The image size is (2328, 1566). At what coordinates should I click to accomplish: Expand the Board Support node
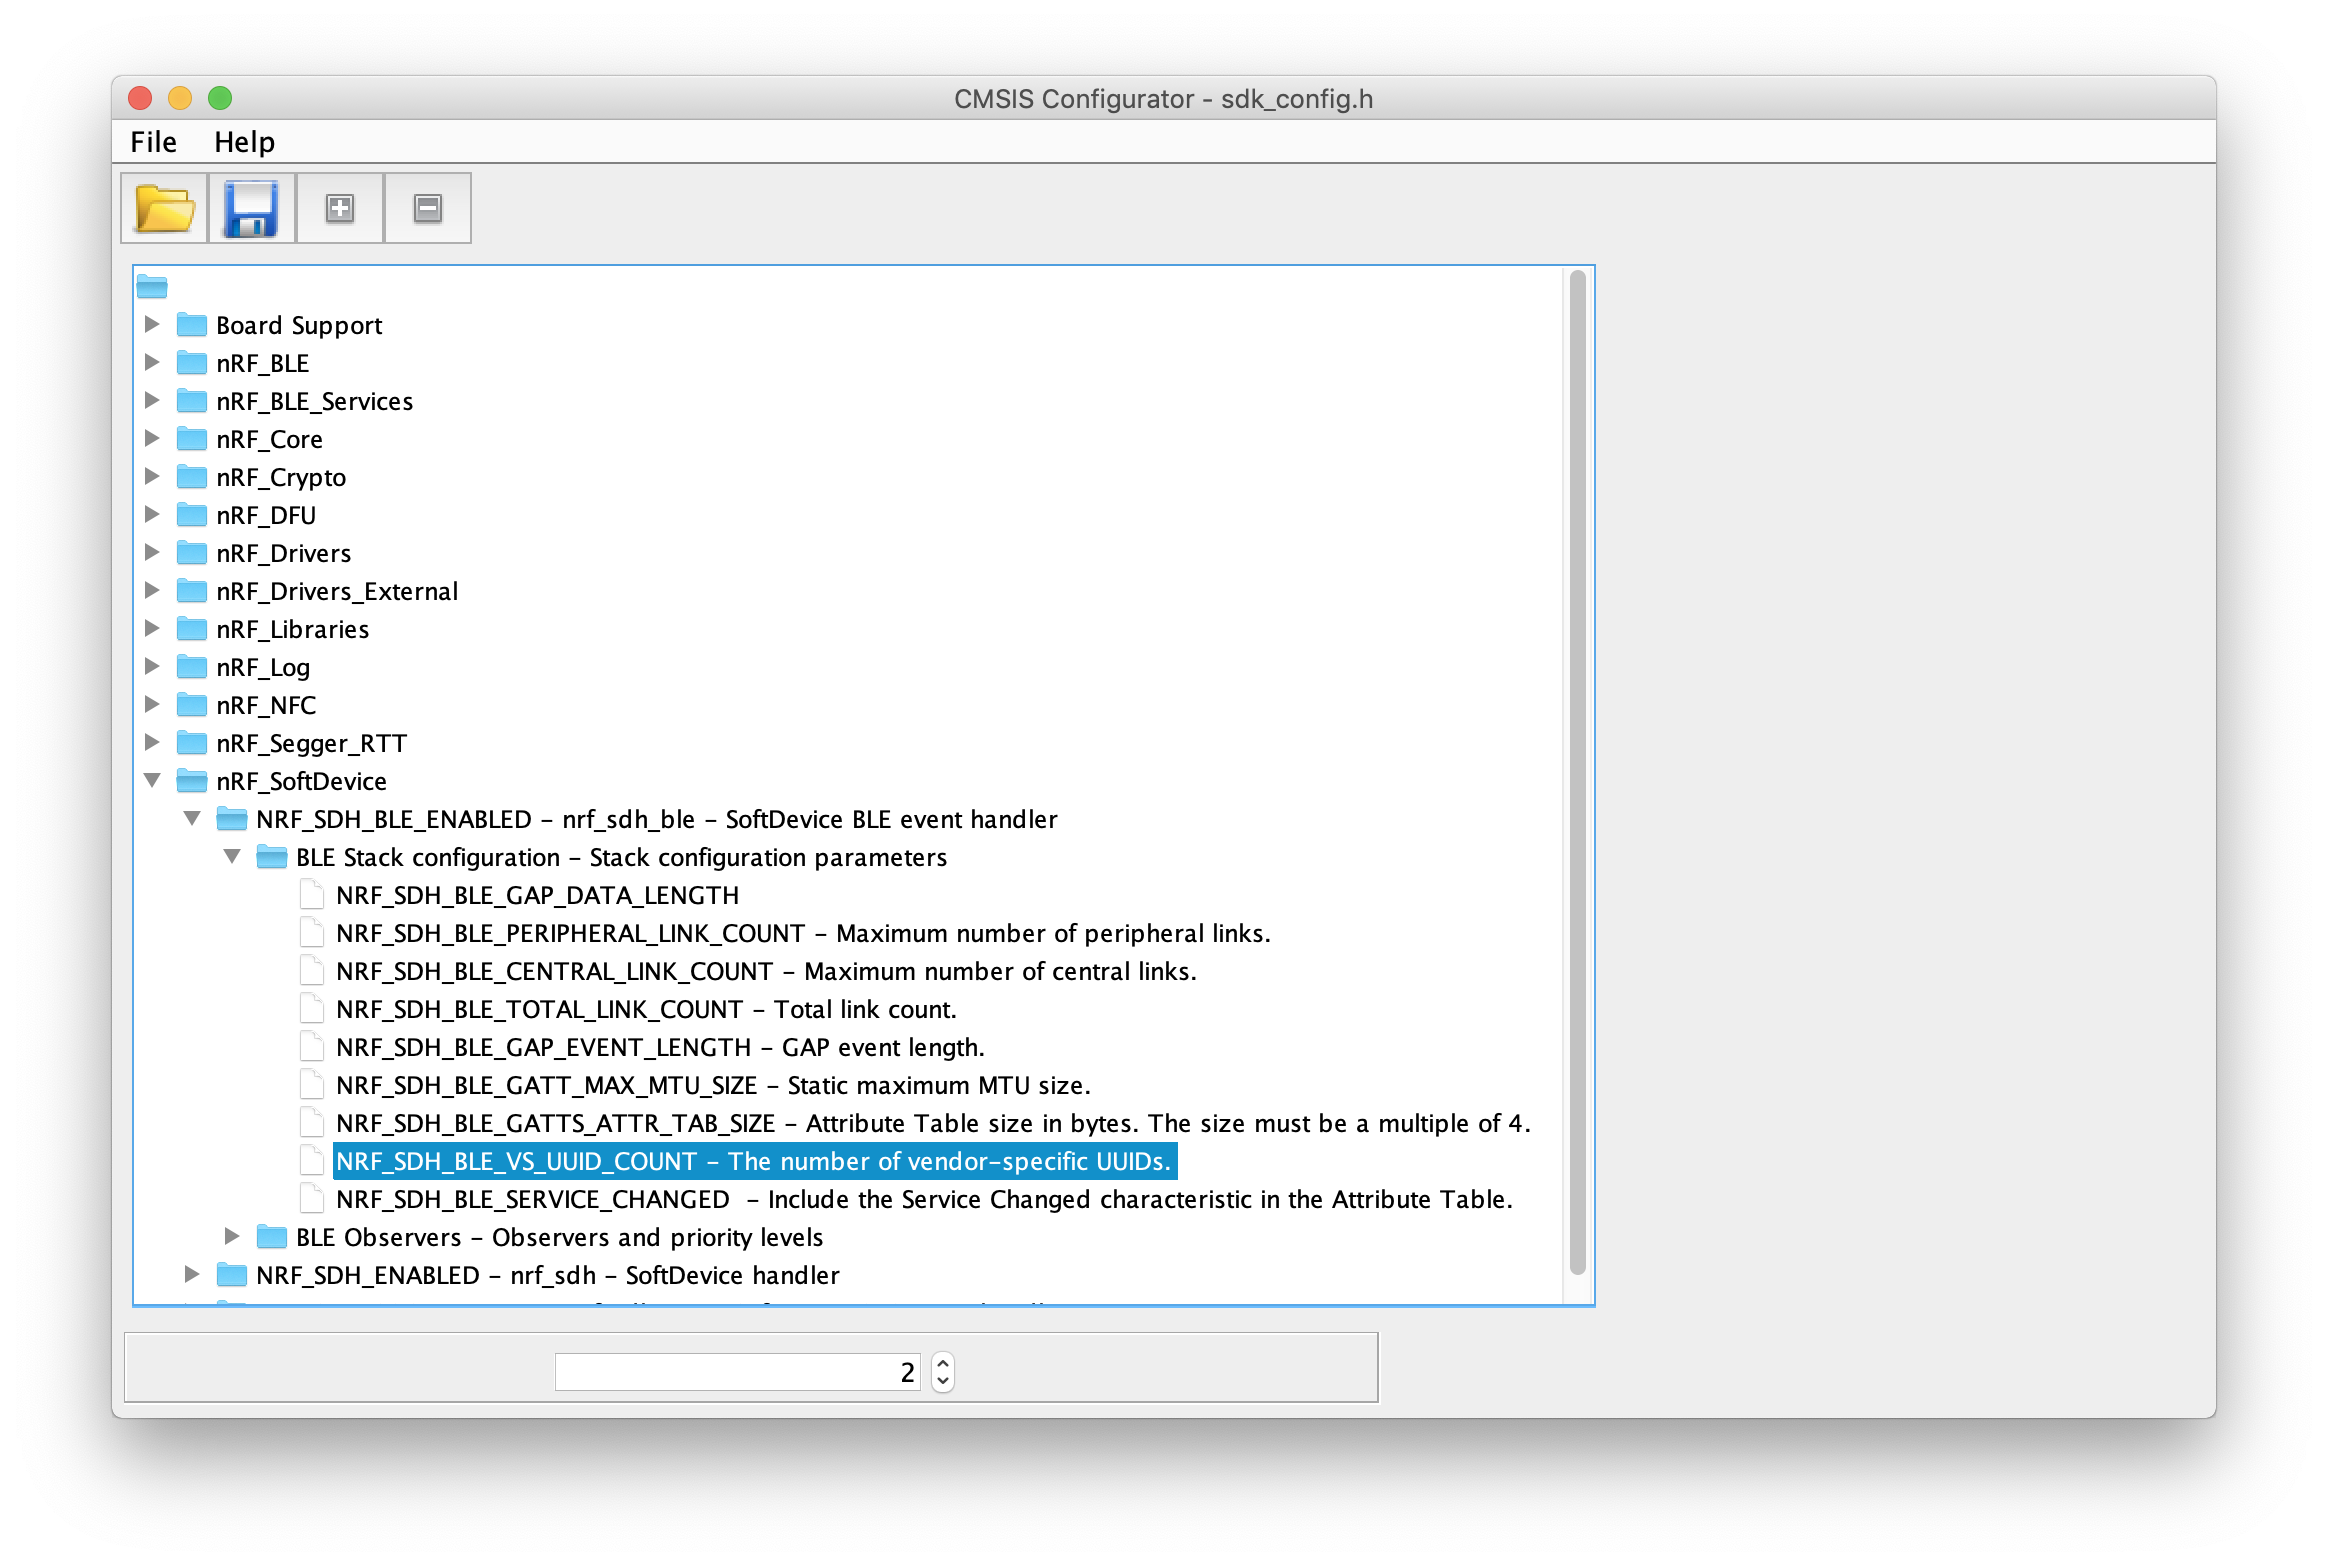[x=151, y=323]
